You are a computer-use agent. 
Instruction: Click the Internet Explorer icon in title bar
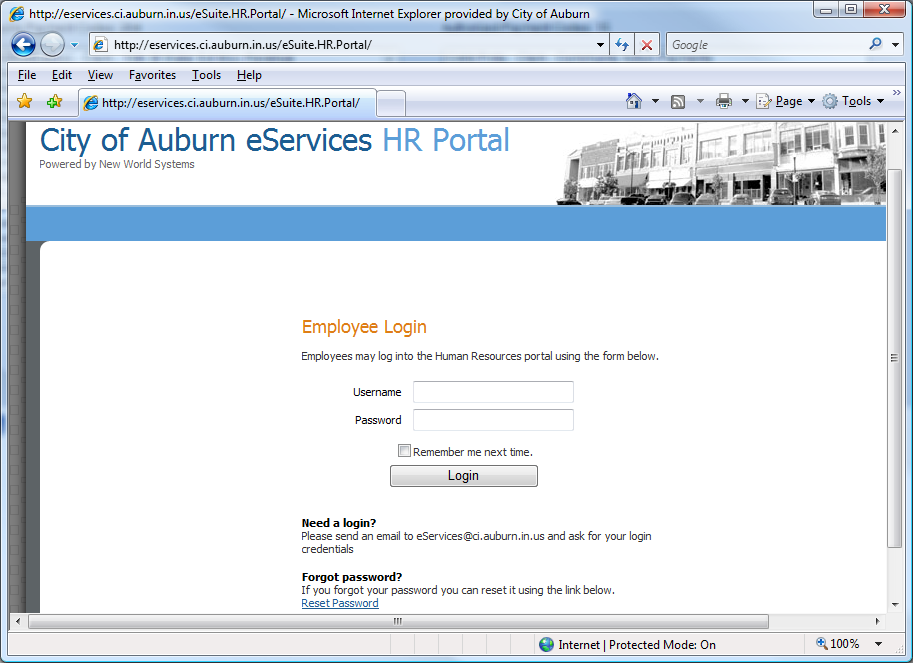[x=17, y=13]
